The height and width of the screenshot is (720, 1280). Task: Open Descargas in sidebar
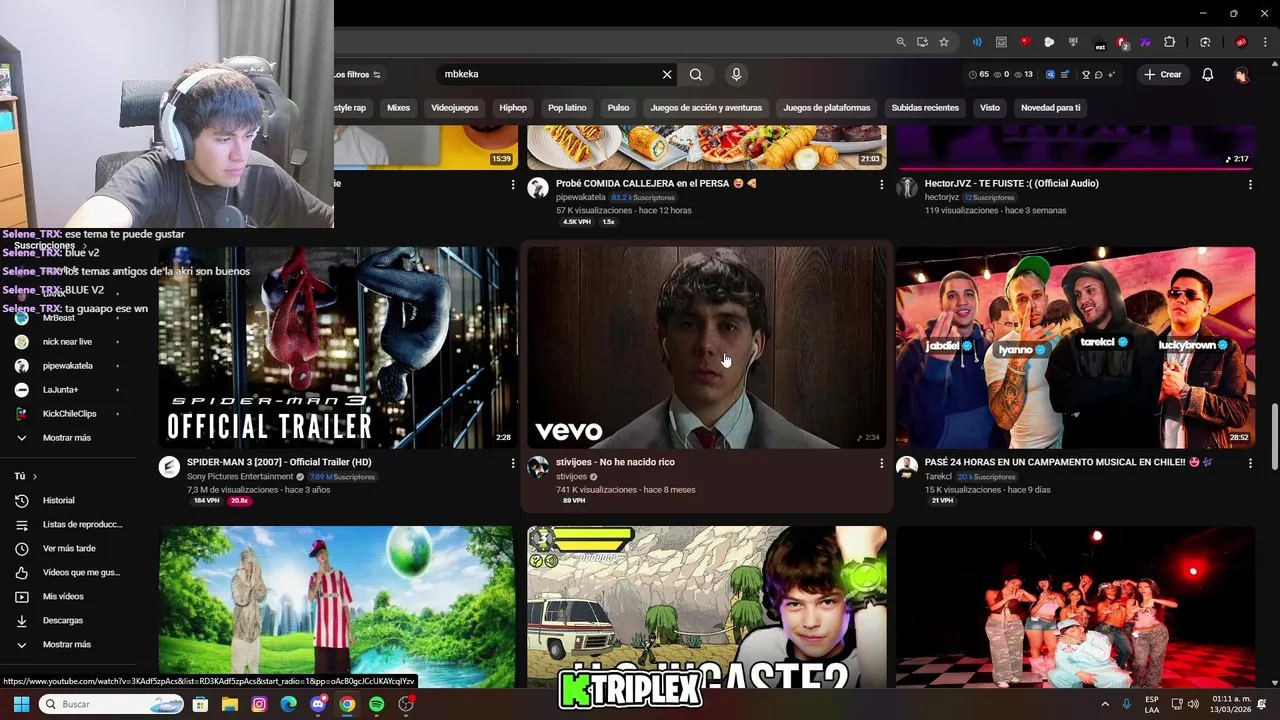[x=67, y=620]
